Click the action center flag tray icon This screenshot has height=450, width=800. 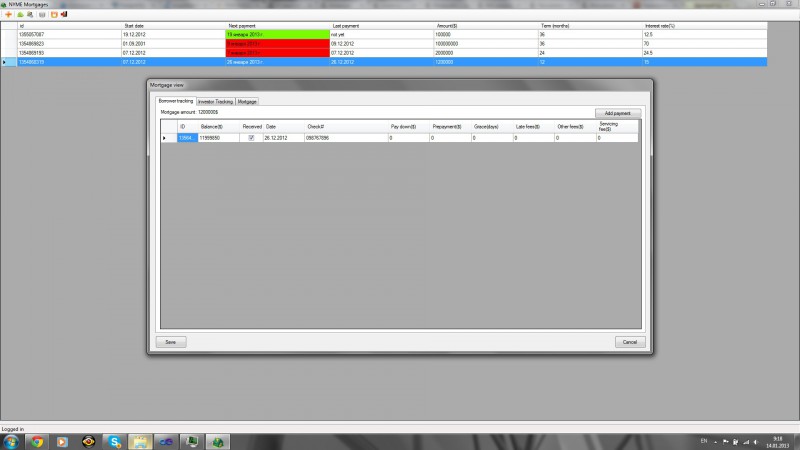pyautogui.click(x=726, y=442)
